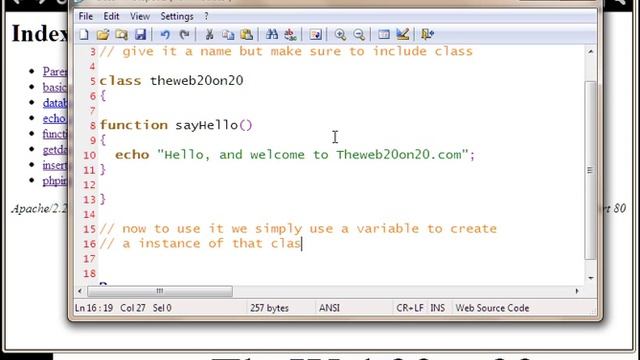Open the 'insert' link in browser window
640x360 pixels.
point(55,165)
